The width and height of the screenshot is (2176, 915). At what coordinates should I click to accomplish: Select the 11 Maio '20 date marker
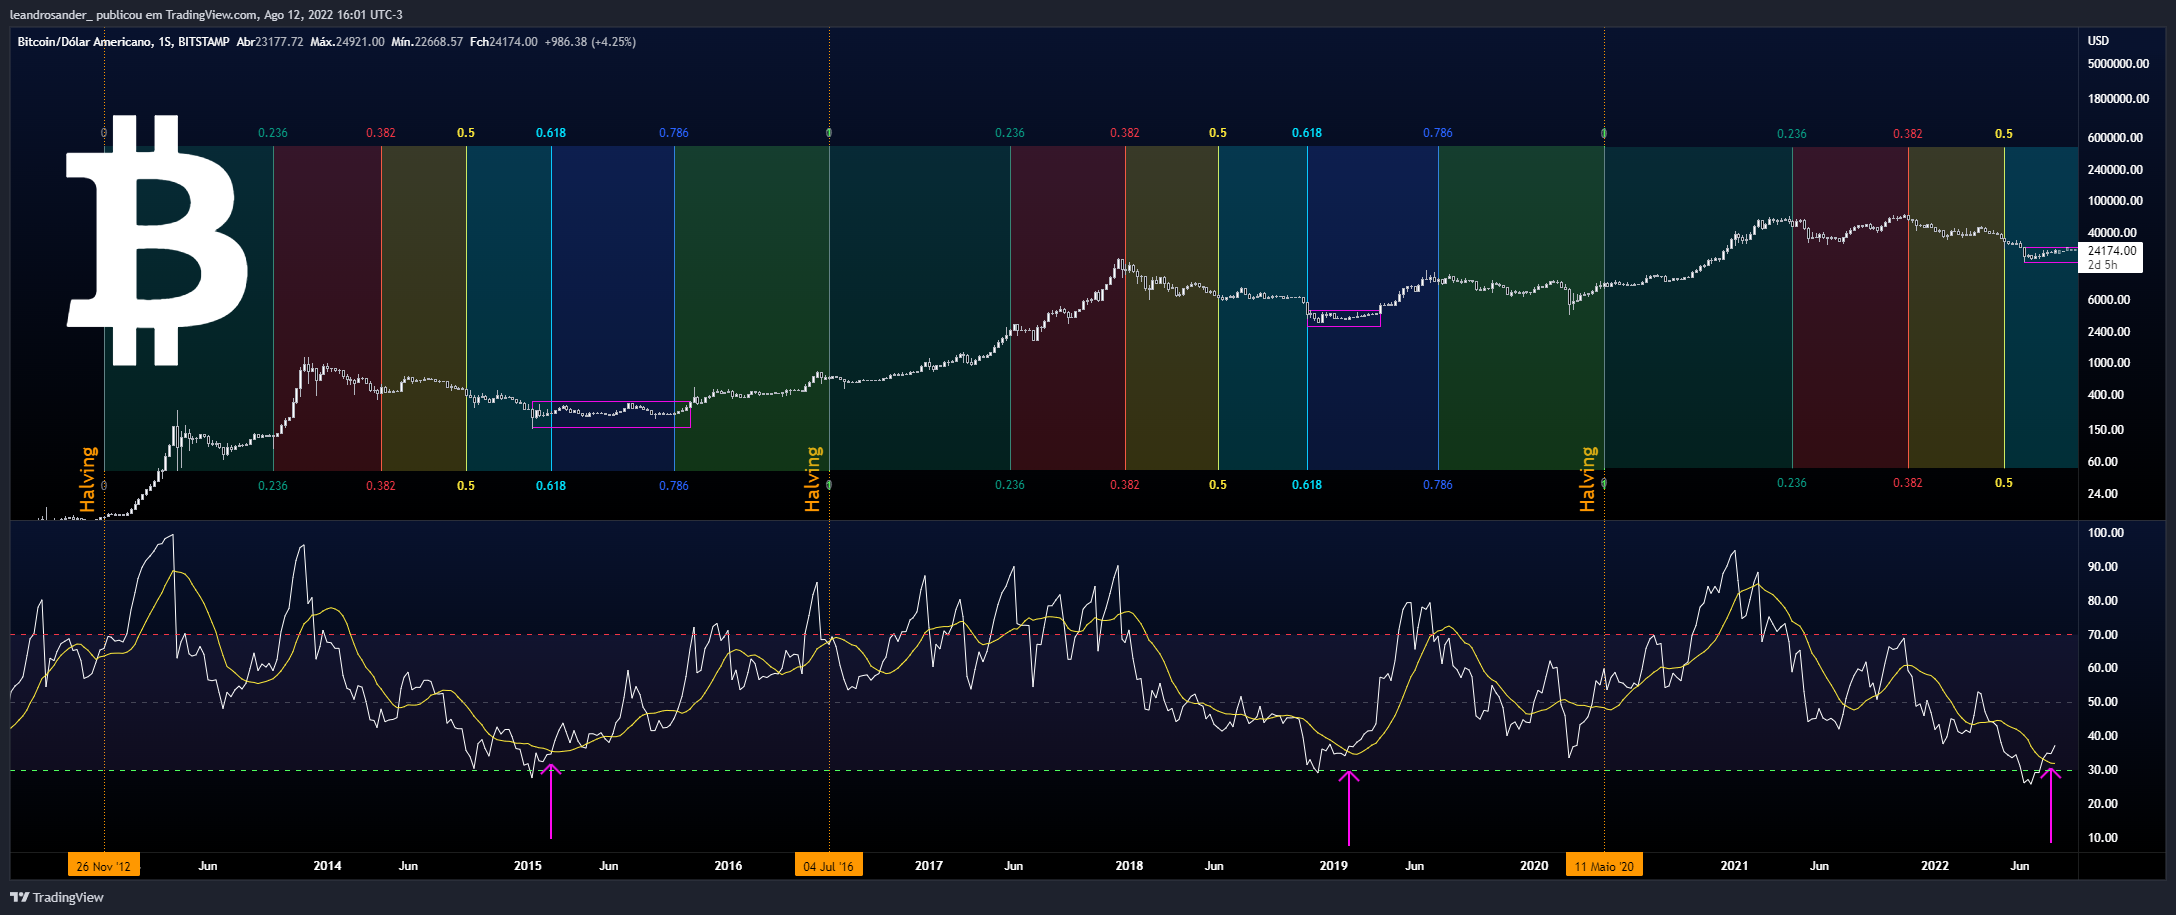click(x=1604, y=866)
